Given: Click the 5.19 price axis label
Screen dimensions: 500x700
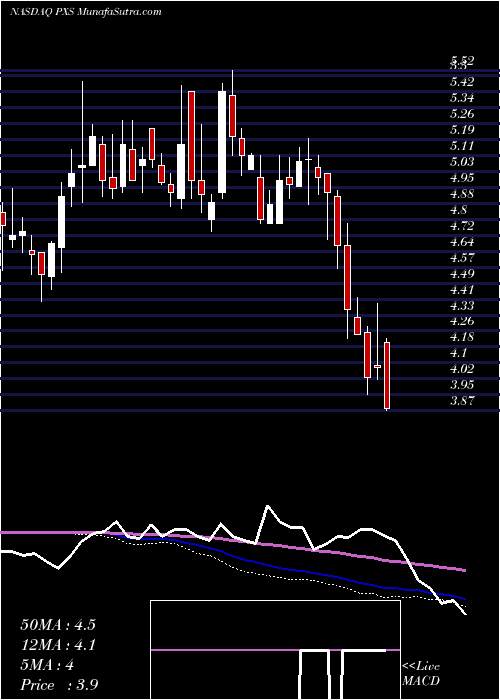Looking at the screenshot, I should coord(462,130).
